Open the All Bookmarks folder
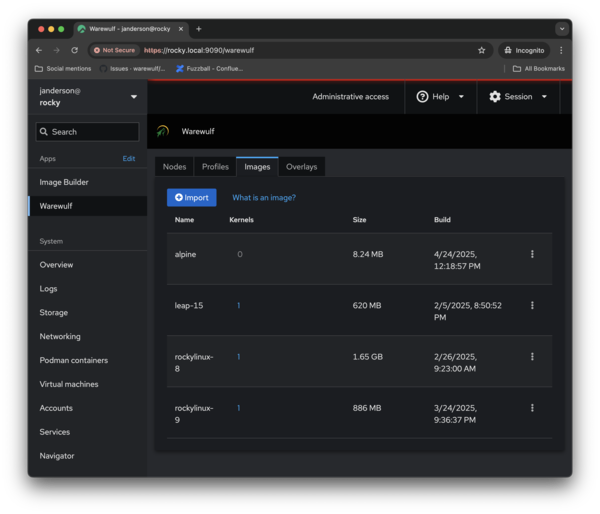 (539, 69)
